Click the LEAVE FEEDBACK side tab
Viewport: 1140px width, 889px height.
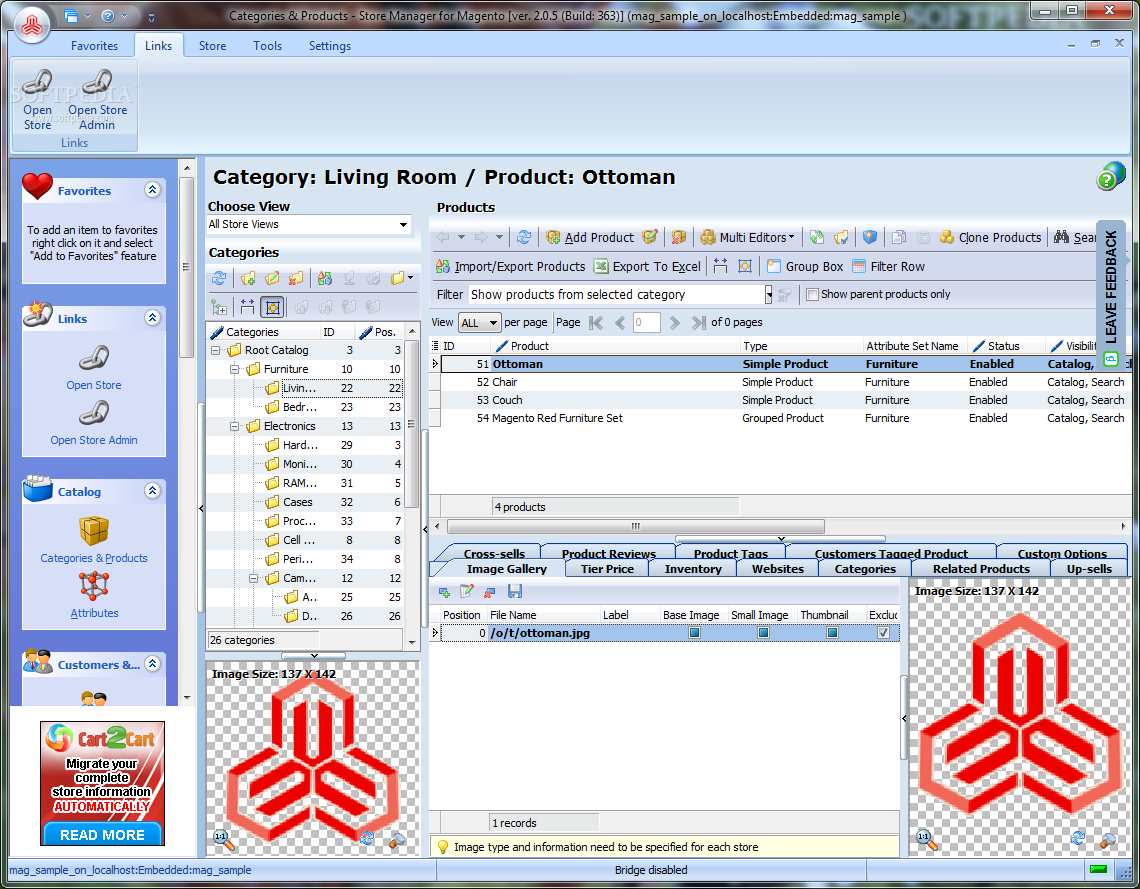pos(1111,294)
